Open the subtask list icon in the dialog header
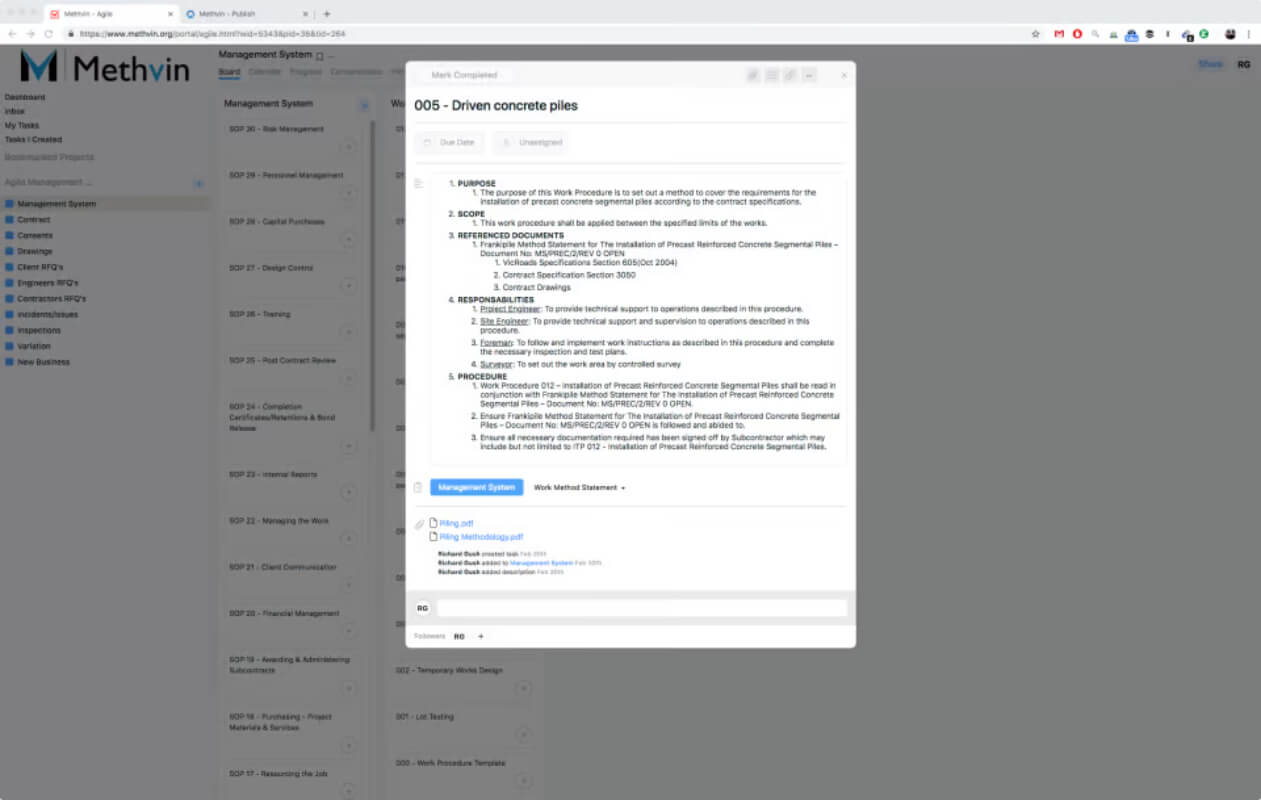 [772, 75]
